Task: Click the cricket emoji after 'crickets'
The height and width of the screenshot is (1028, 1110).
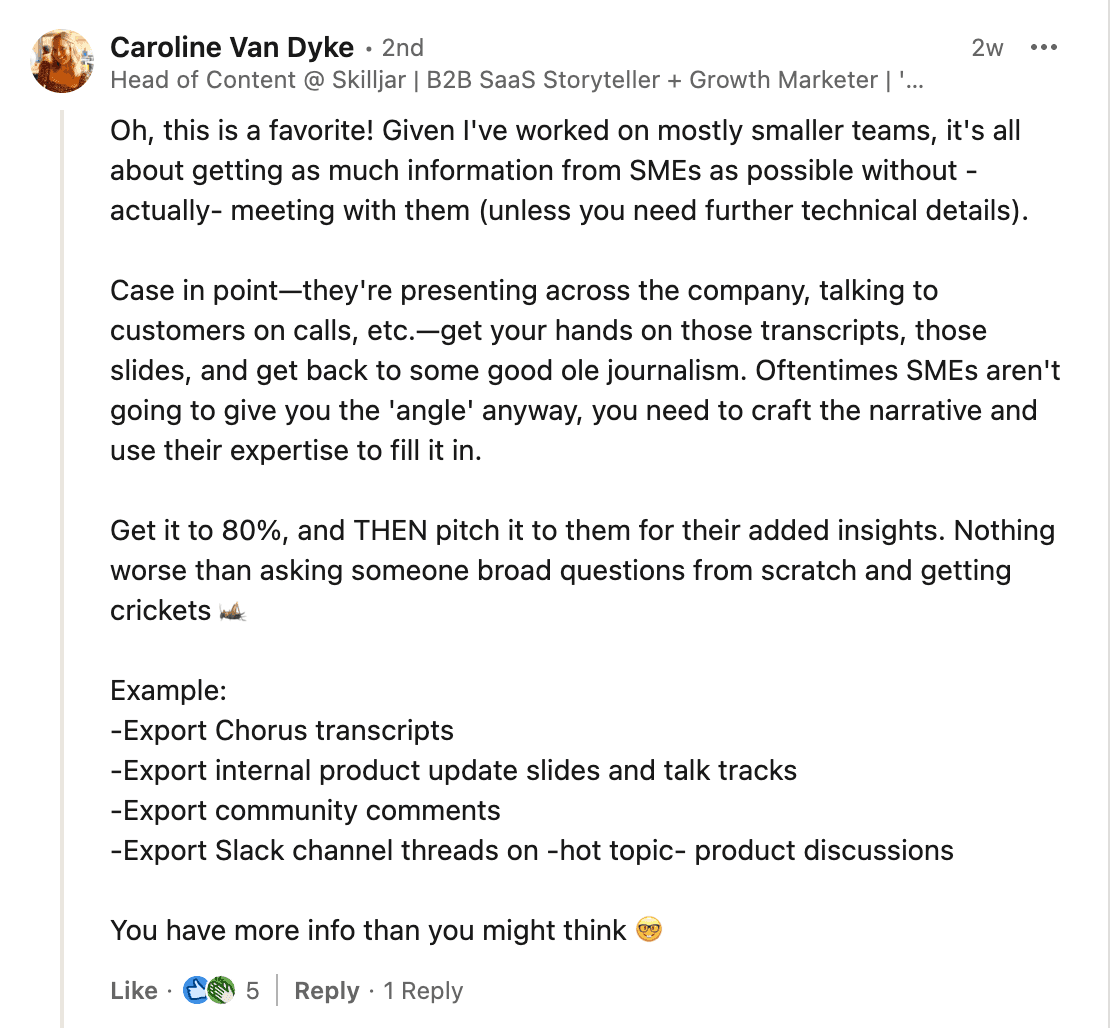Action: [x=232, y=611]
